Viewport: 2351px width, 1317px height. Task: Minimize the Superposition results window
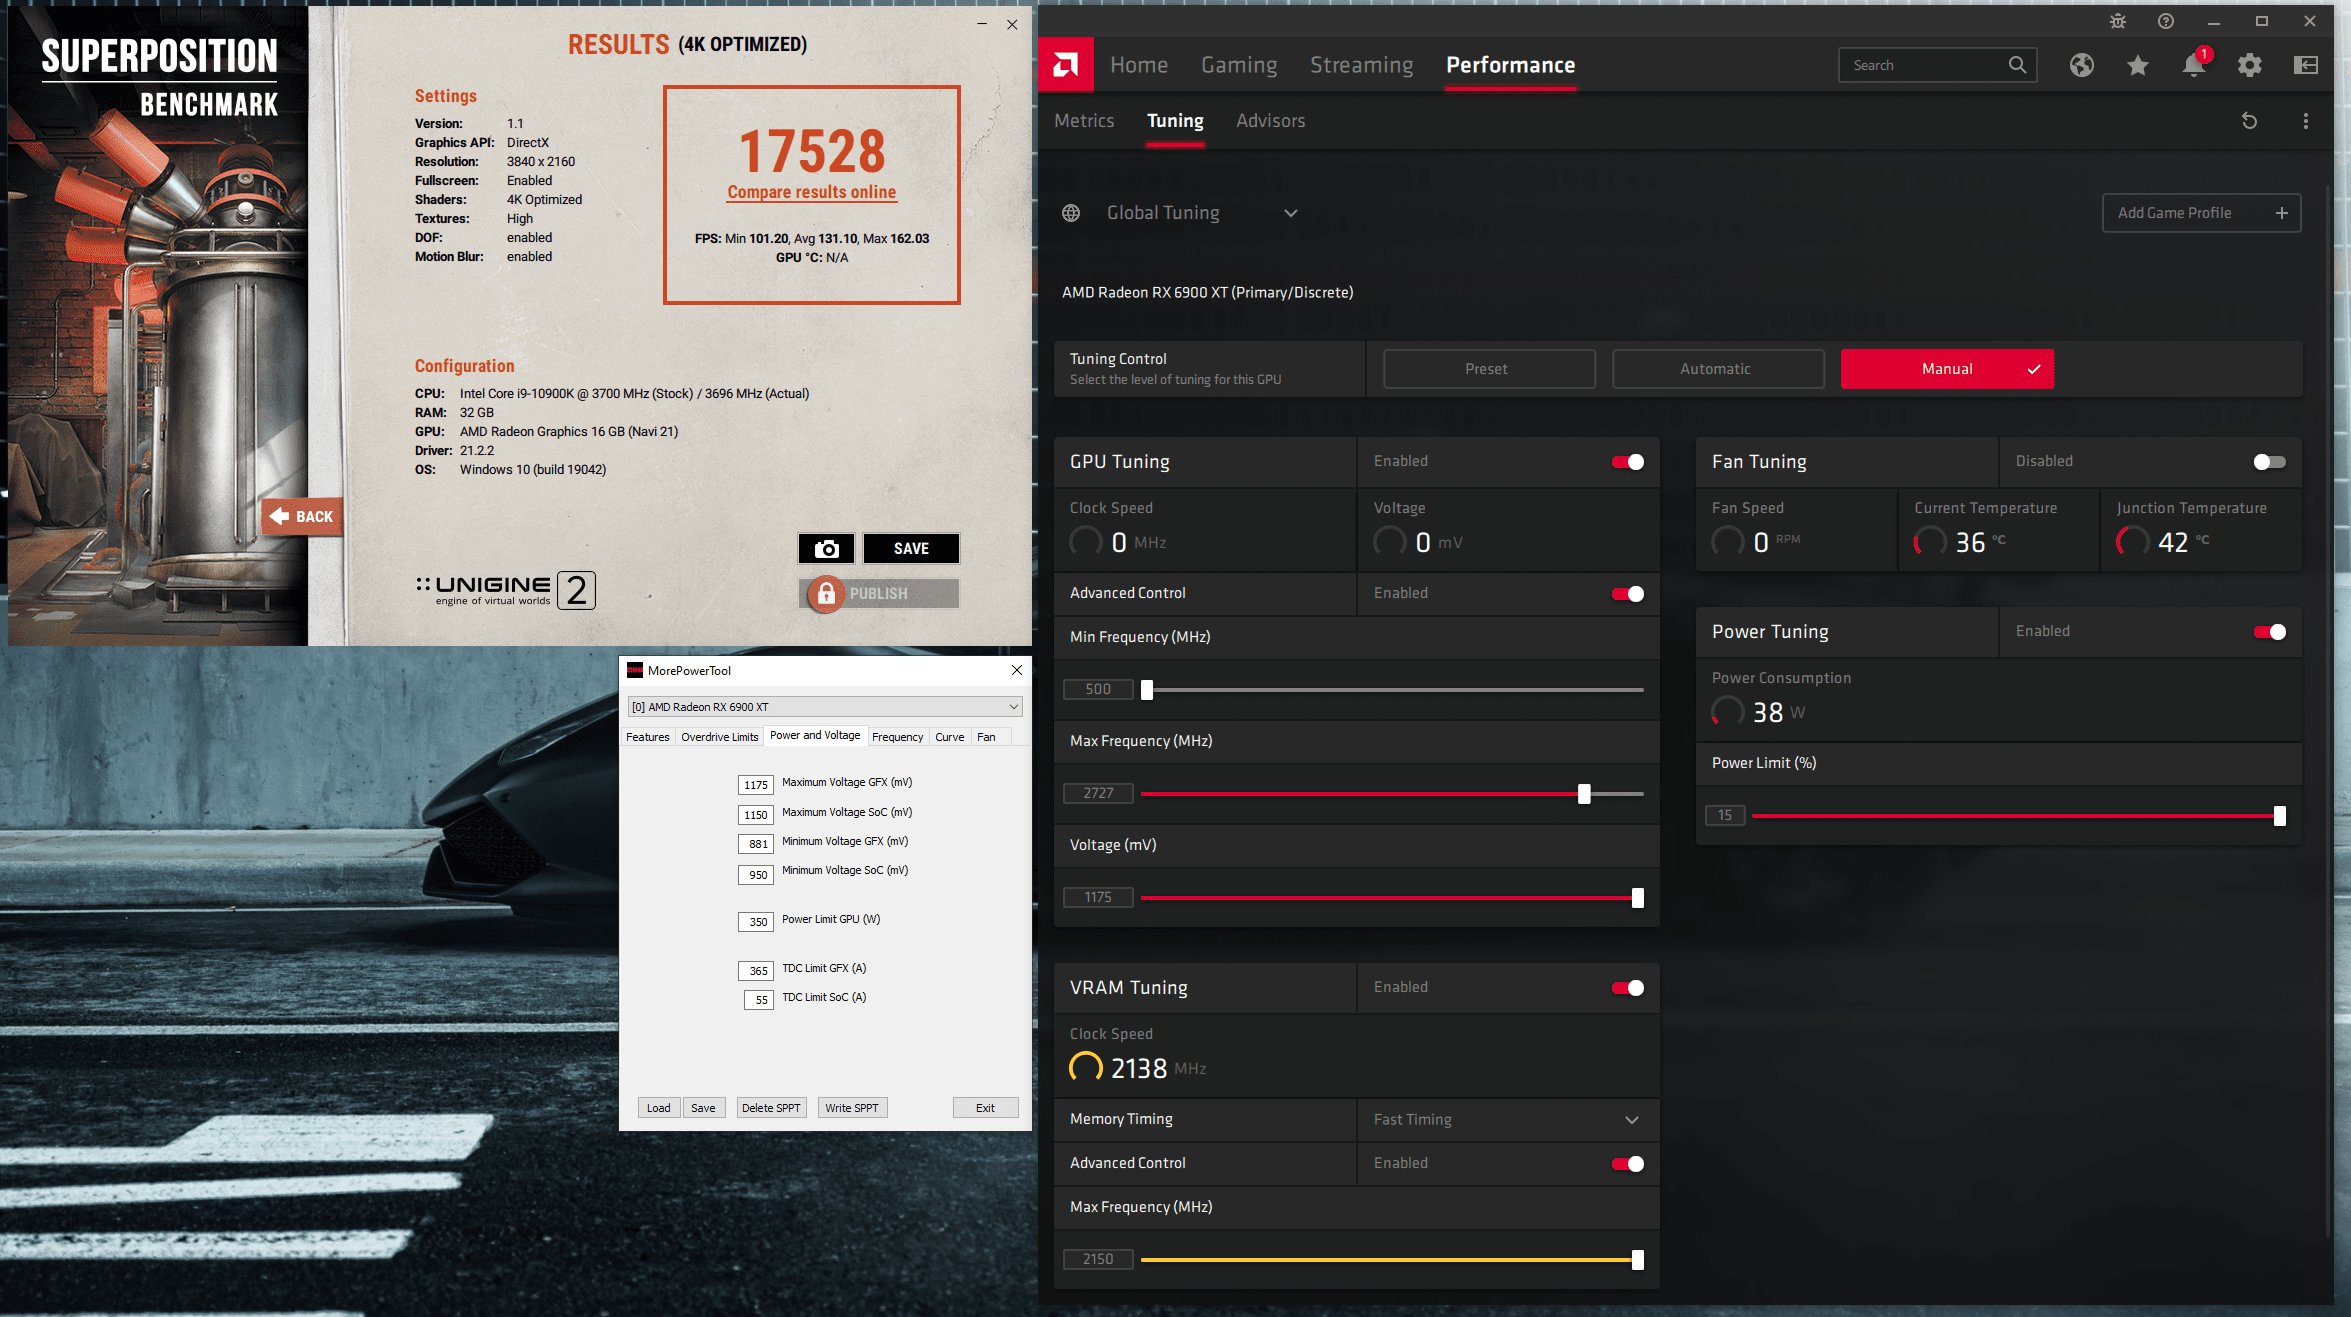click(x=982, y=24)
